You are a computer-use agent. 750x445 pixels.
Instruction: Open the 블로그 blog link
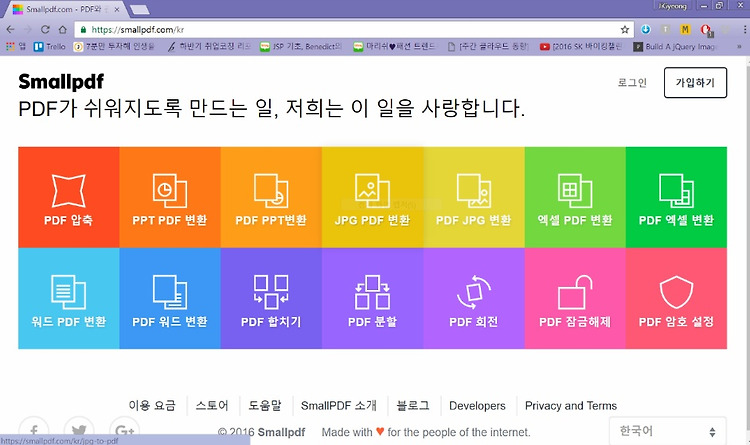413,406
